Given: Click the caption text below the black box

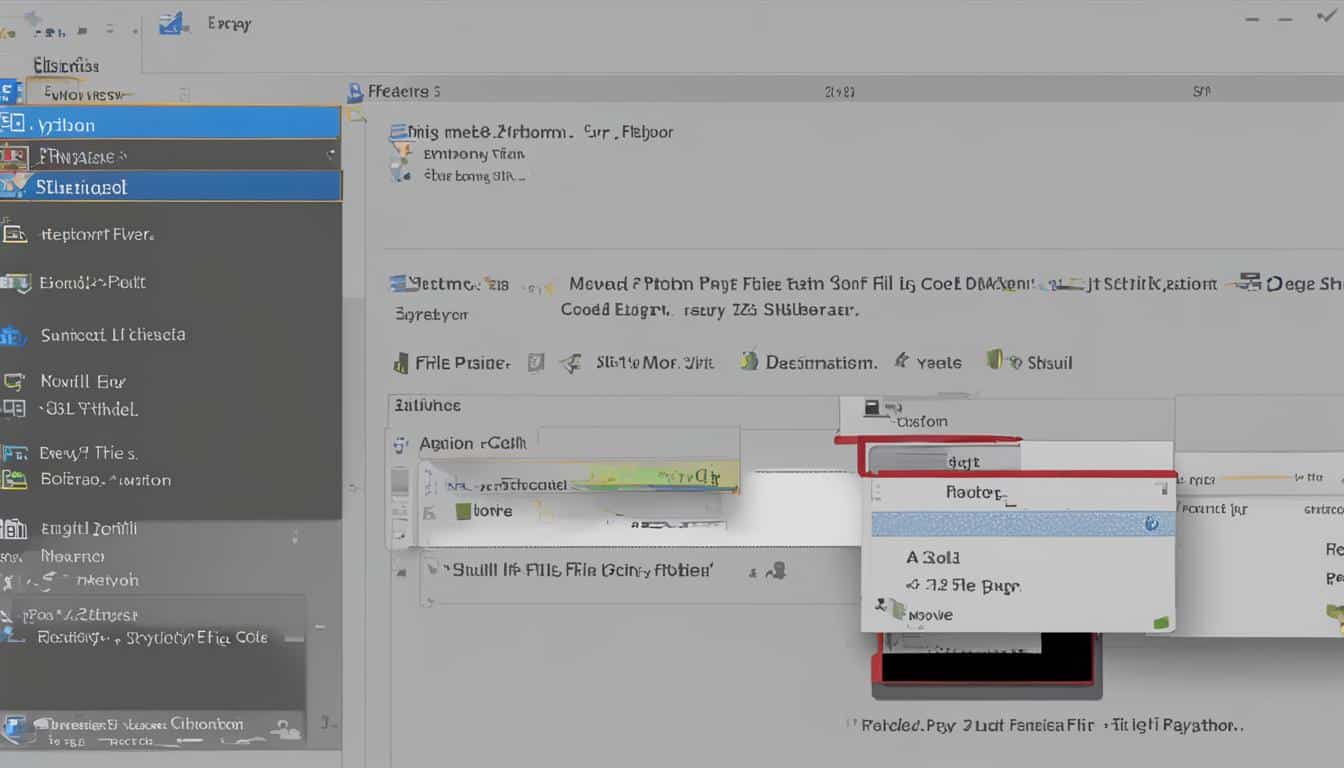Looking at the screenshot, I should point(1052,725).
